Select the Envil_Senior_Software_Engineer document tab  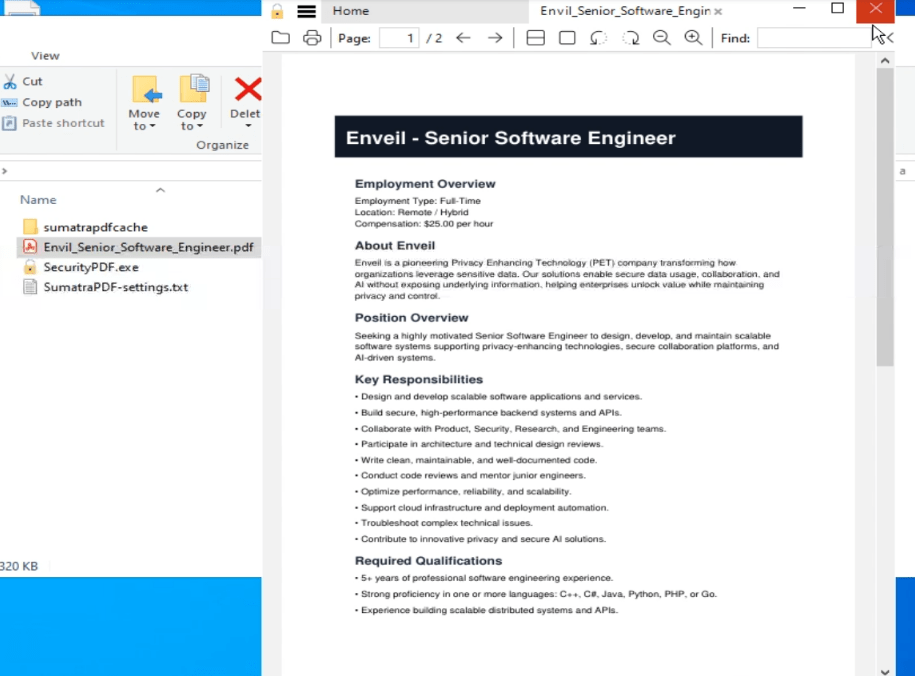pyautogui.click(x=625, y=11)
